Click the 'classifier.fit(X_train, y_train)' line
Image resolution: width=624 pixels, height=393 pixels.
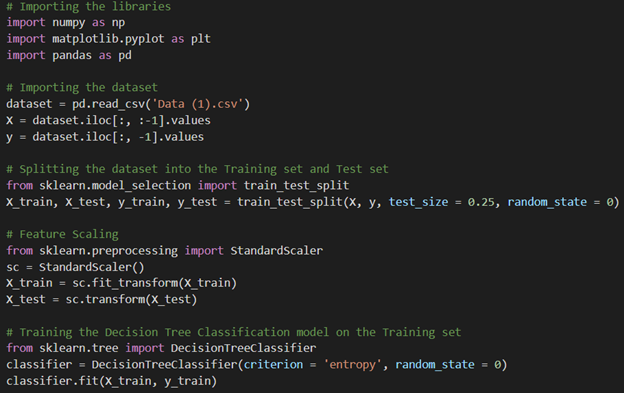111,381
